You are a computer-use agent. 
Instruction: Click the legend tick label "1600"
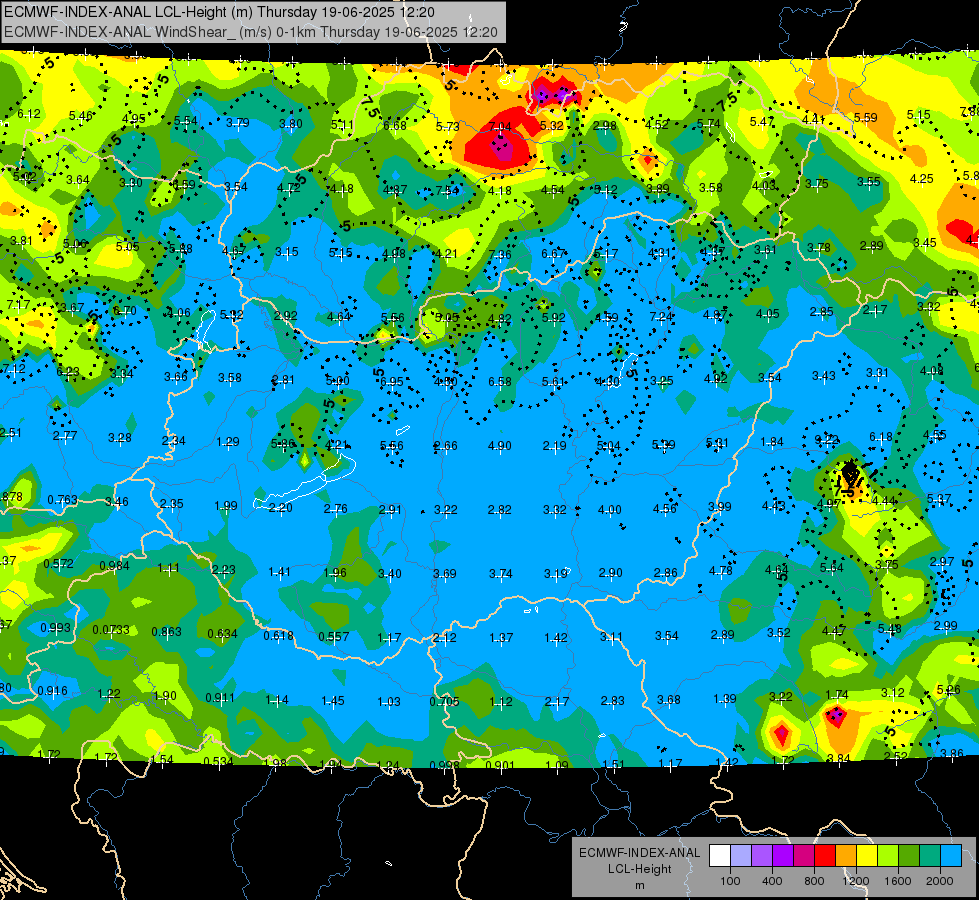coord(897,881)
